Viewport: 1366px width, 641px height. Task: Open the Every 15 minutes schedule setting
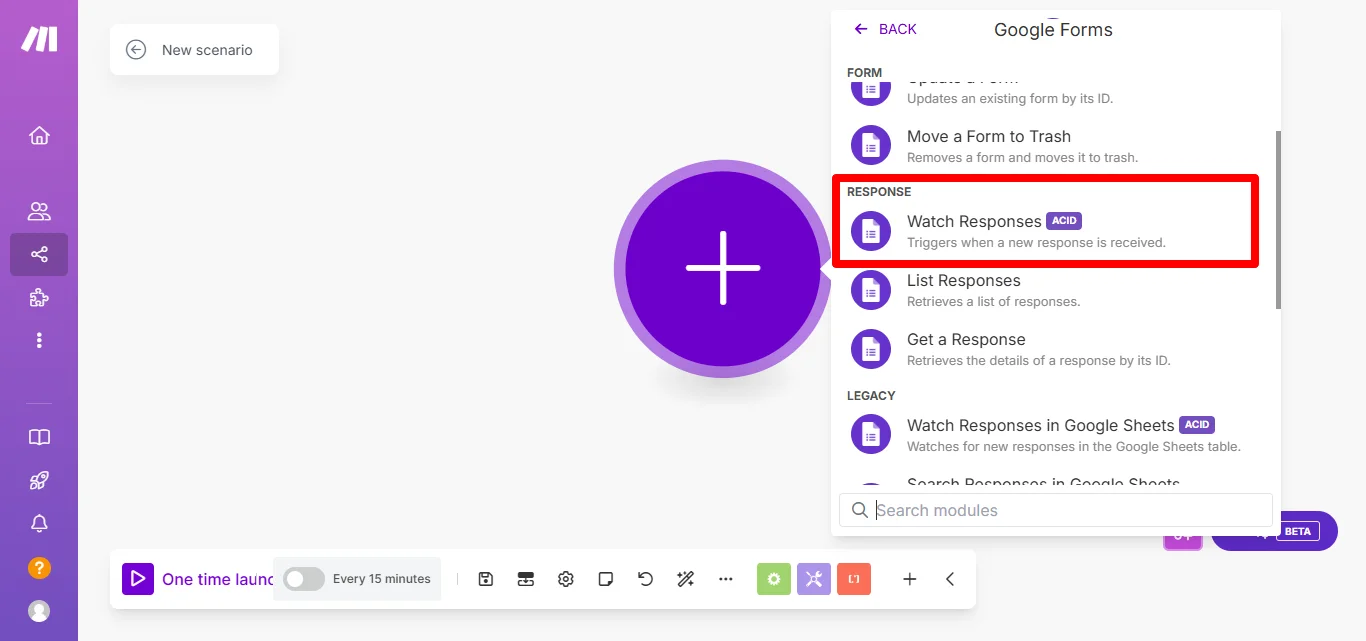tap(382, 579)
